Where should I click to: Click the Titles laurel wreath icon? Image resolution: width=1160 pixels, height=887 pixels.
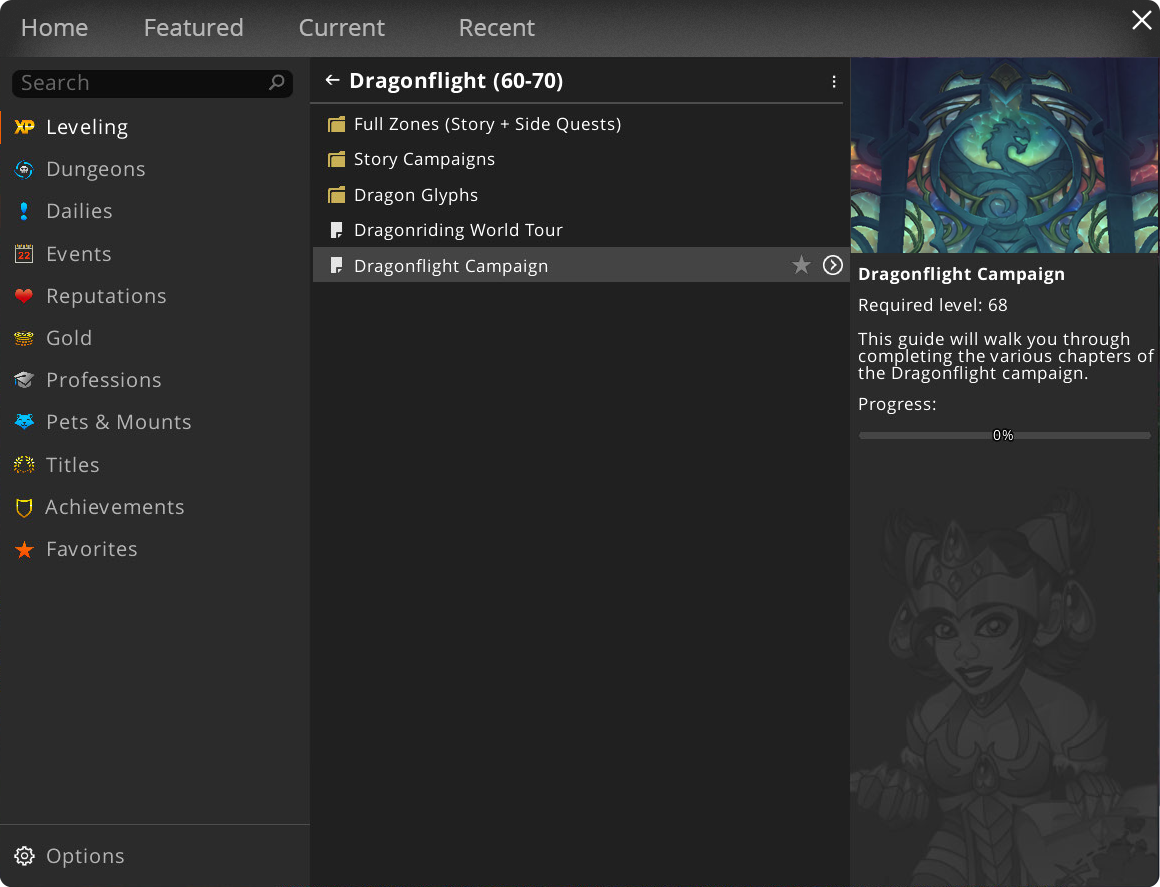click(24, 465)
